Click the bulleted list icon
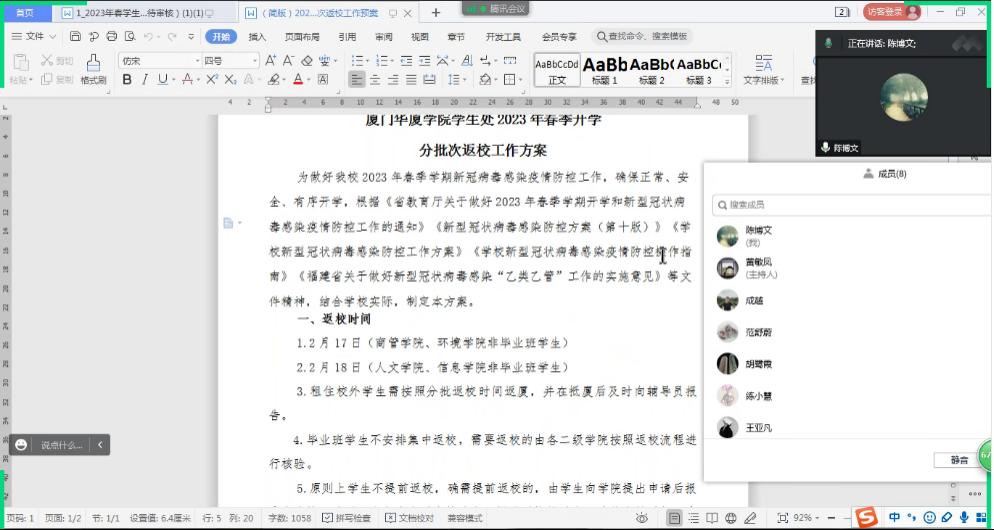Screen dimensions: 994x530 pos(357,61)
